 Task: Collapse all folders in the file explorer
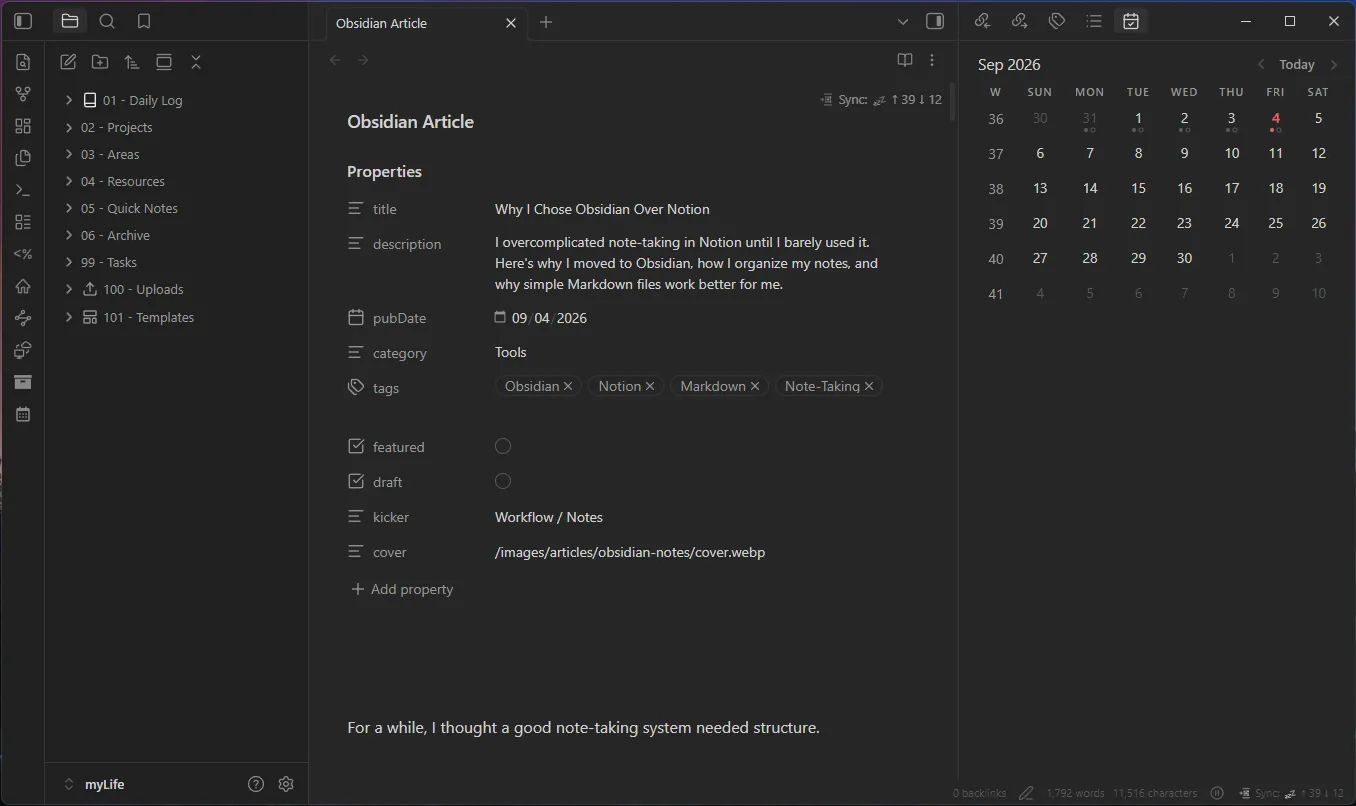196,62
